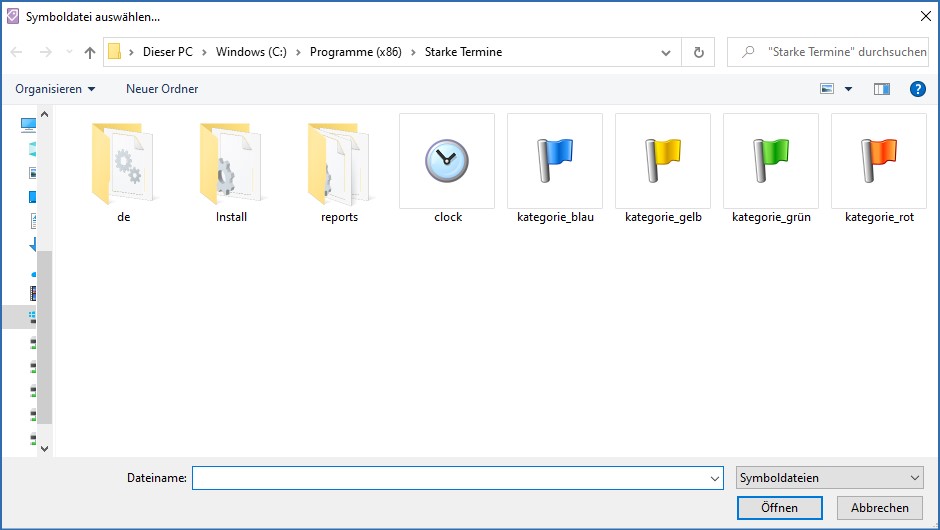Toggle the preview pane icon
The width and height of the screenshot is (940, 530).
[x=881, y=89]
